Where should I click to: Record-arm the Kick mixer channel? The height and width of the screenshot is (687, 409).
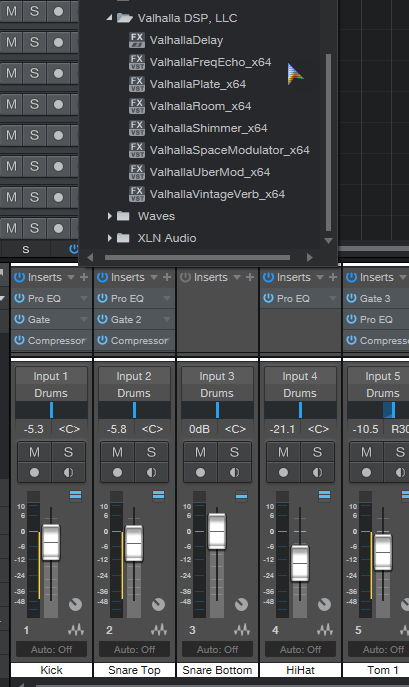click(x=34, y=472)
